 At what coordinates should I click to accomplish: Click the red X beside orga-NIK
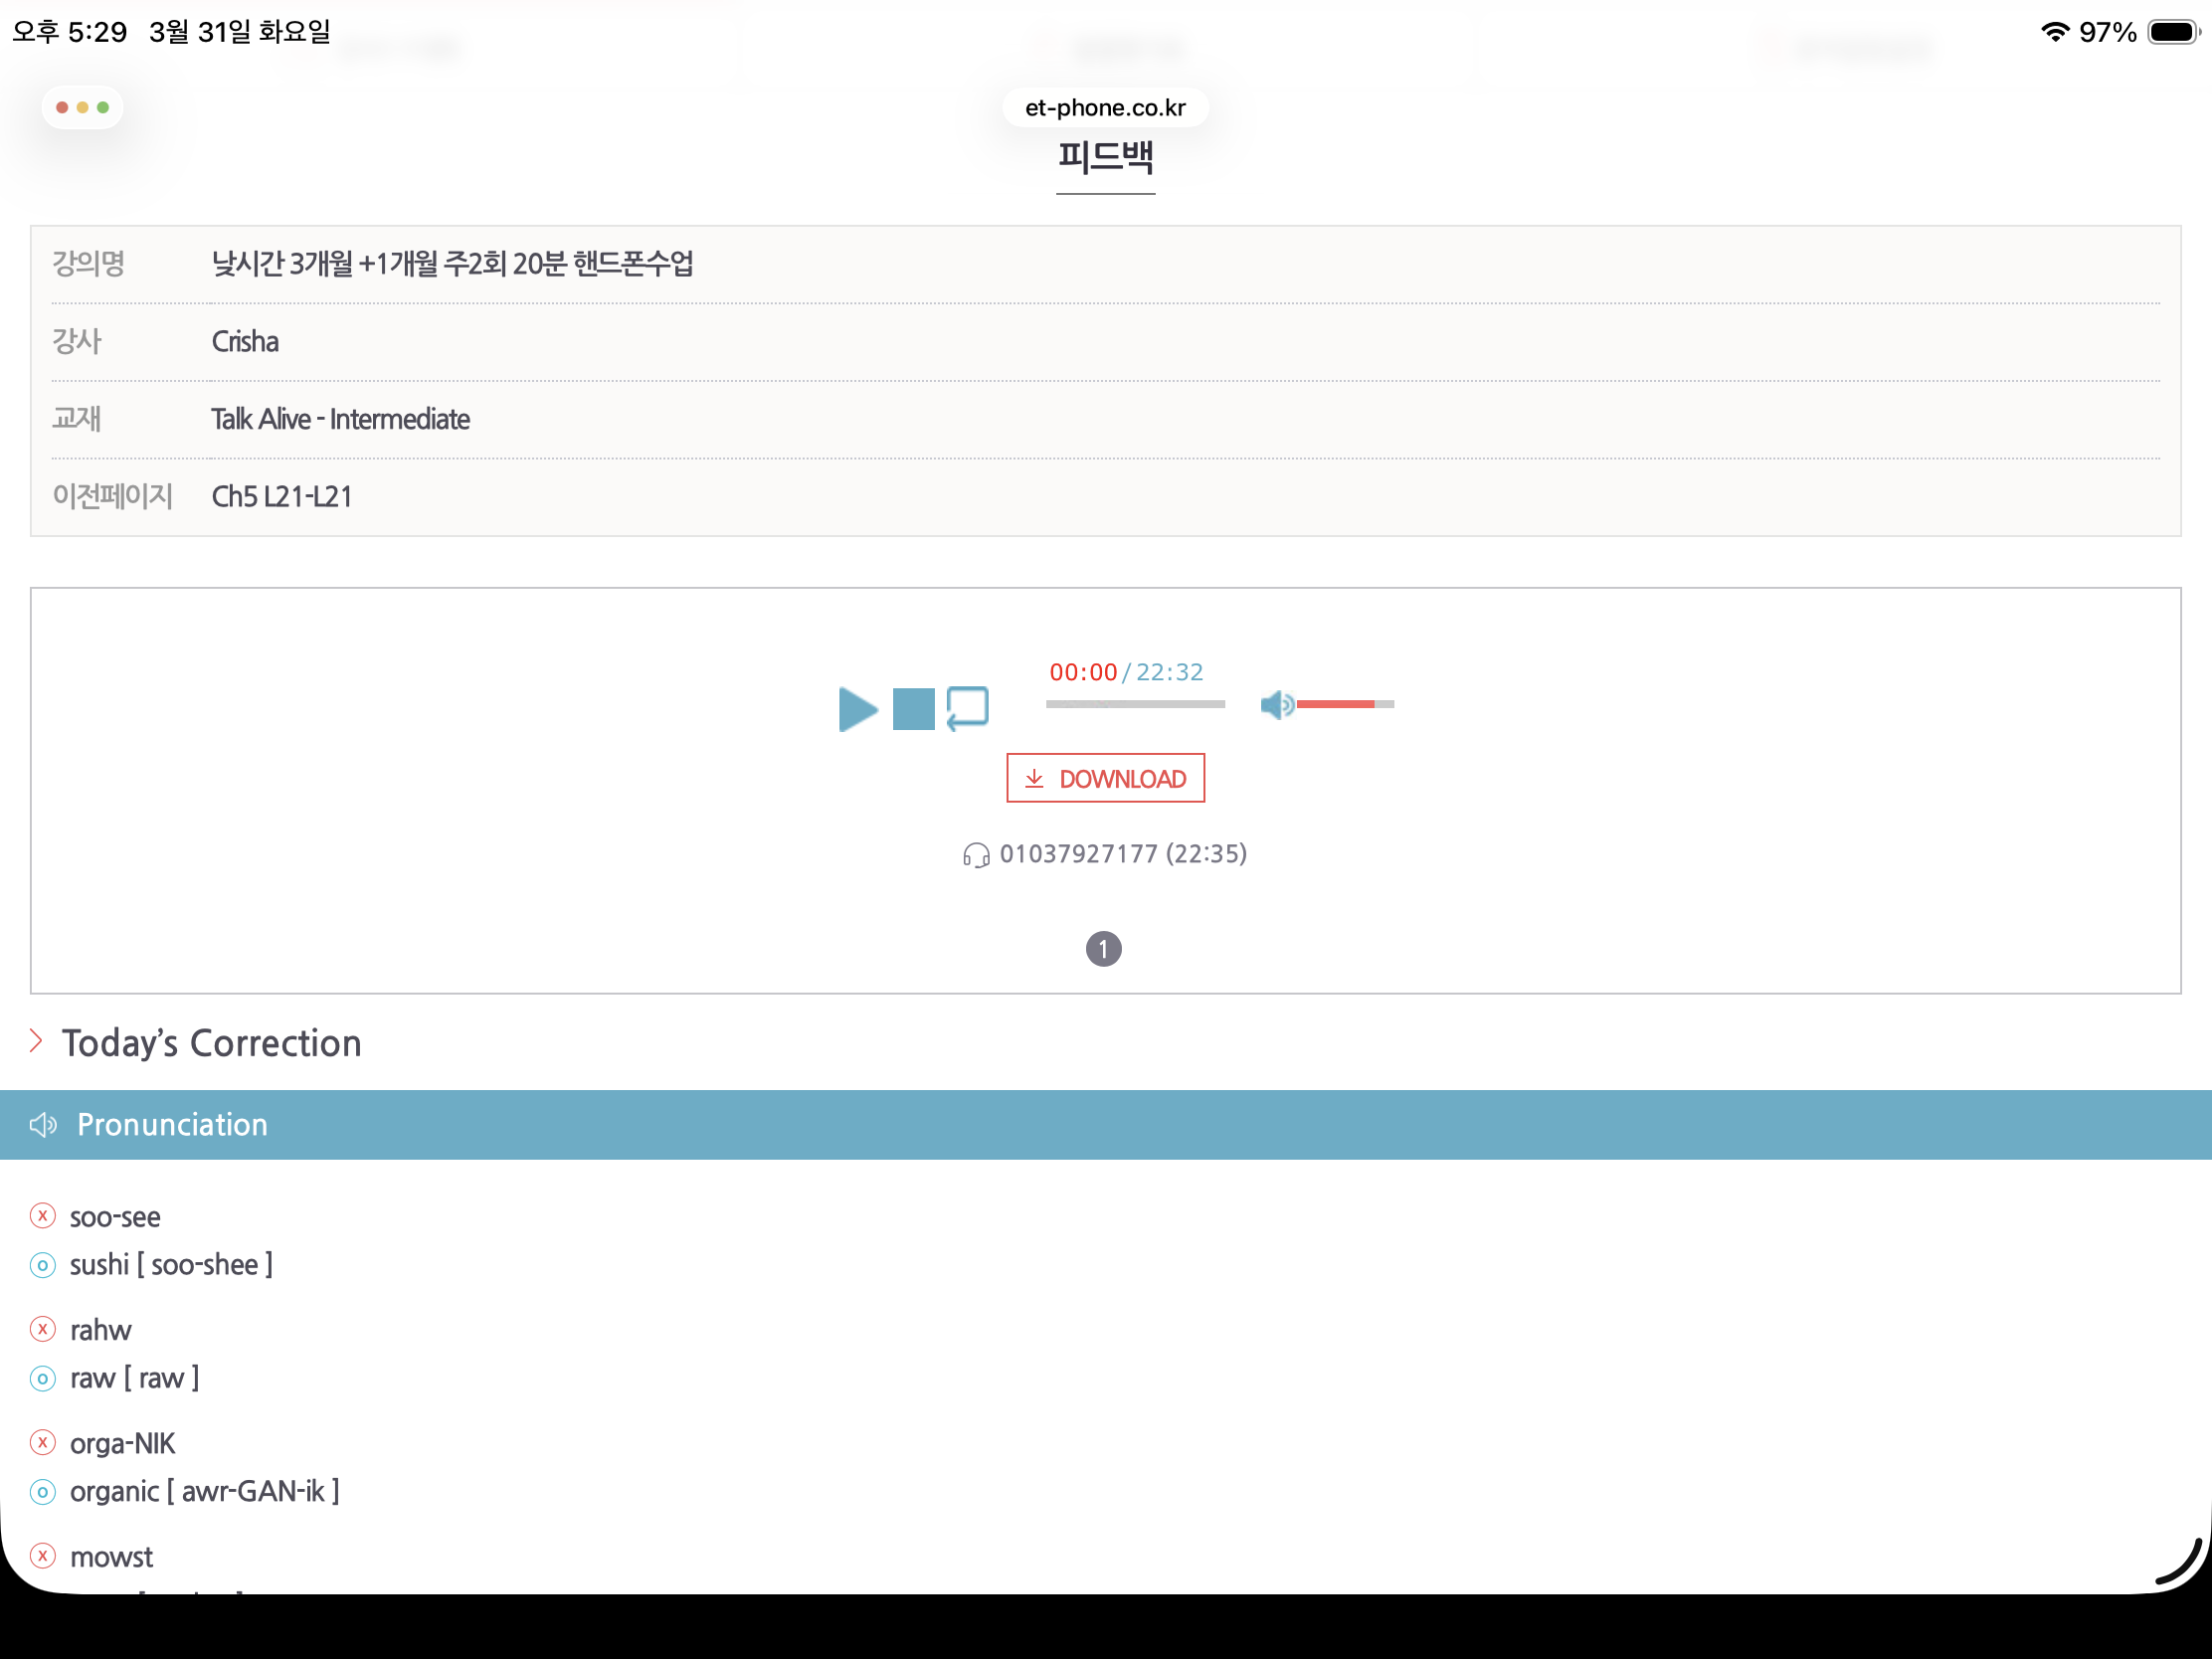pyautogui.click(x=43, y=1442)
